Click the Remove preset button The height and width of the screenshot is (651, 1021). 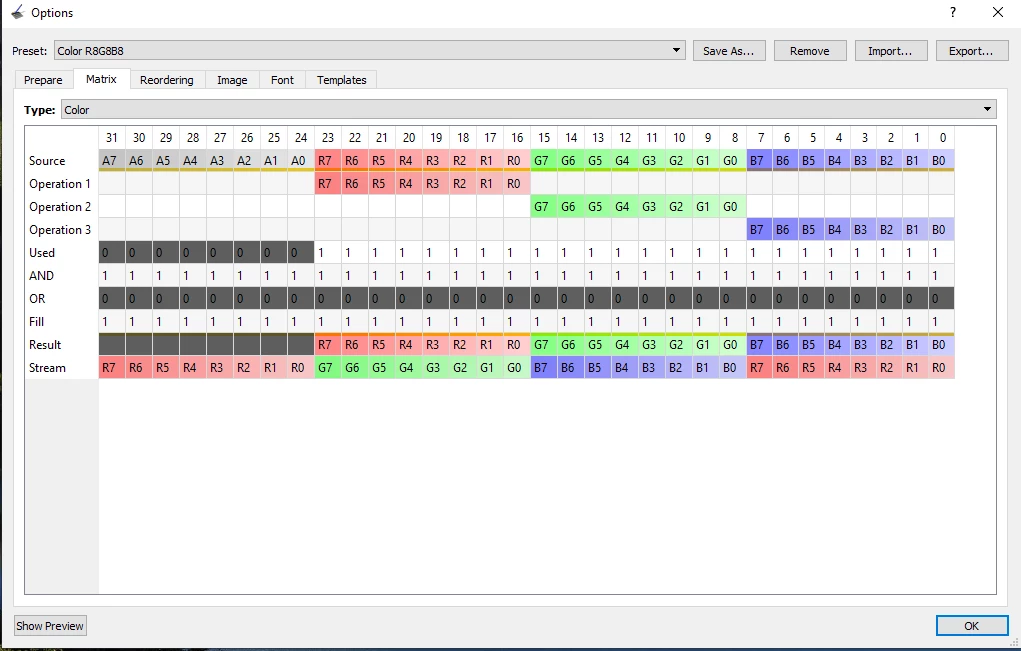(x=809, y=51)
